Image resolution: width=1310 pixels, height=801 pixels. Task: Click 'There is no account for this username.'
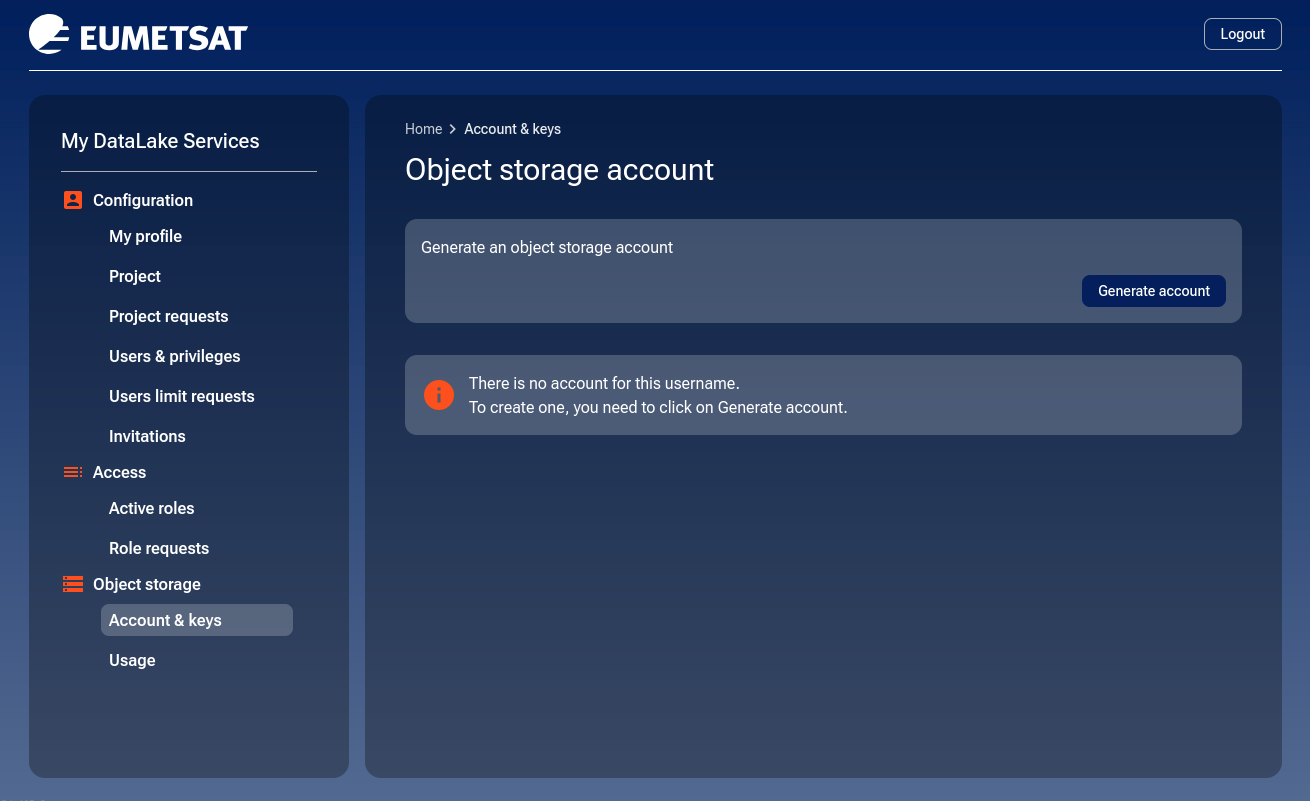(x=604, y=383)
